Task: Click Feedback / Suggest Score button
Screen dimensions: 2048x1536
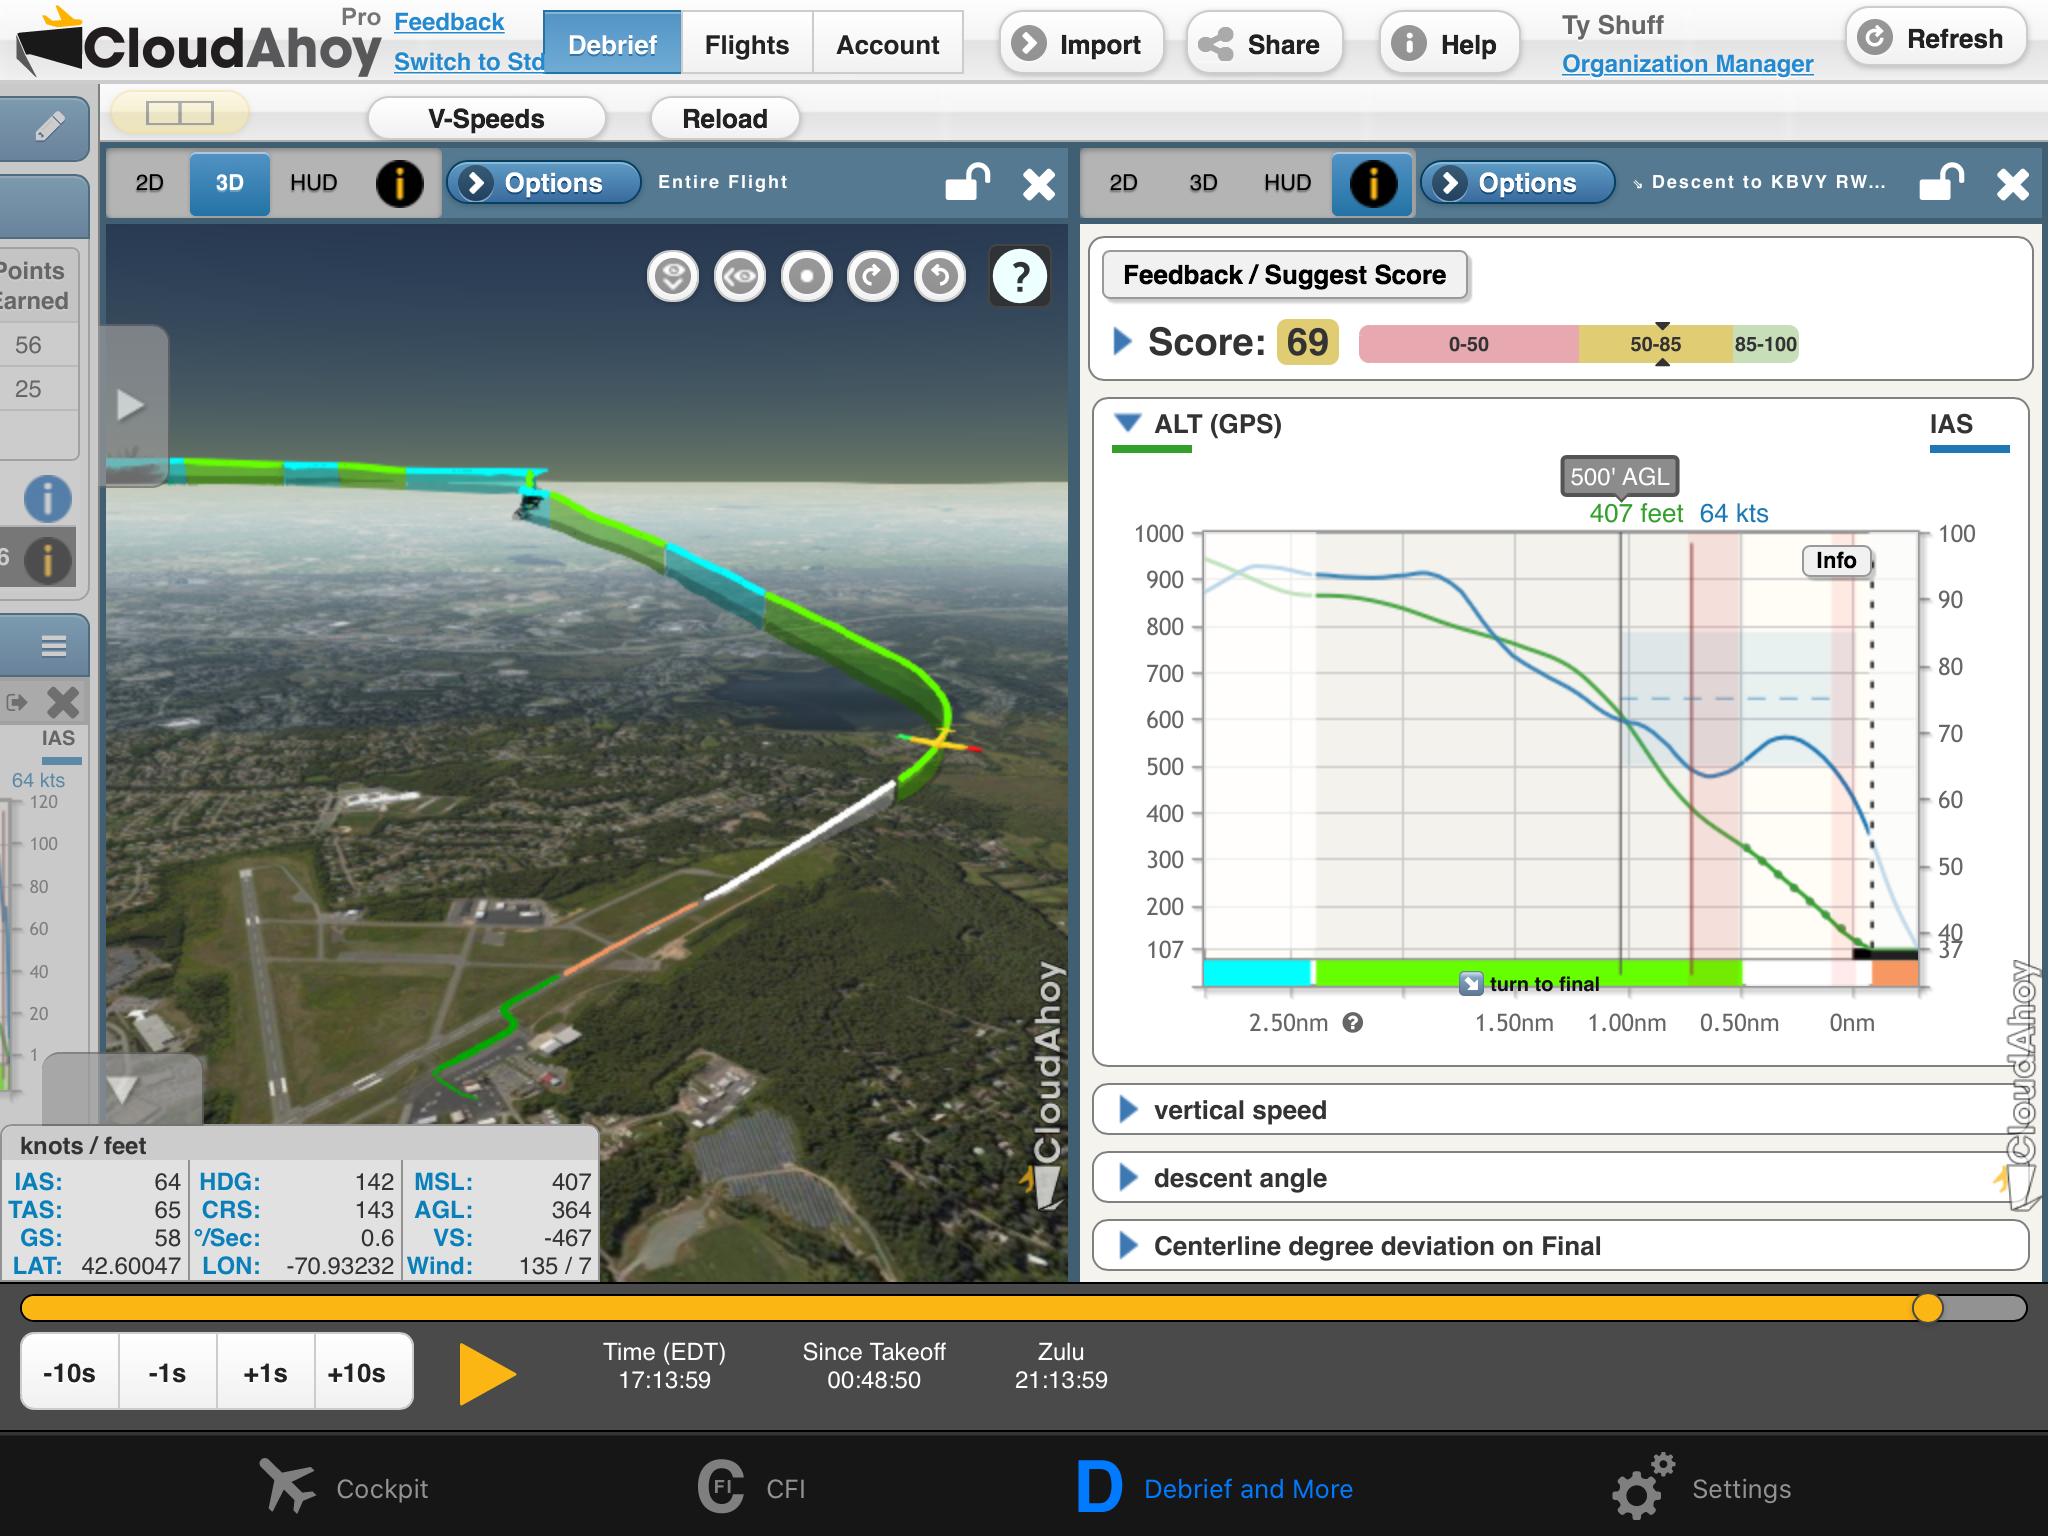Action: pyautogui.click(x=1284, y=275)
